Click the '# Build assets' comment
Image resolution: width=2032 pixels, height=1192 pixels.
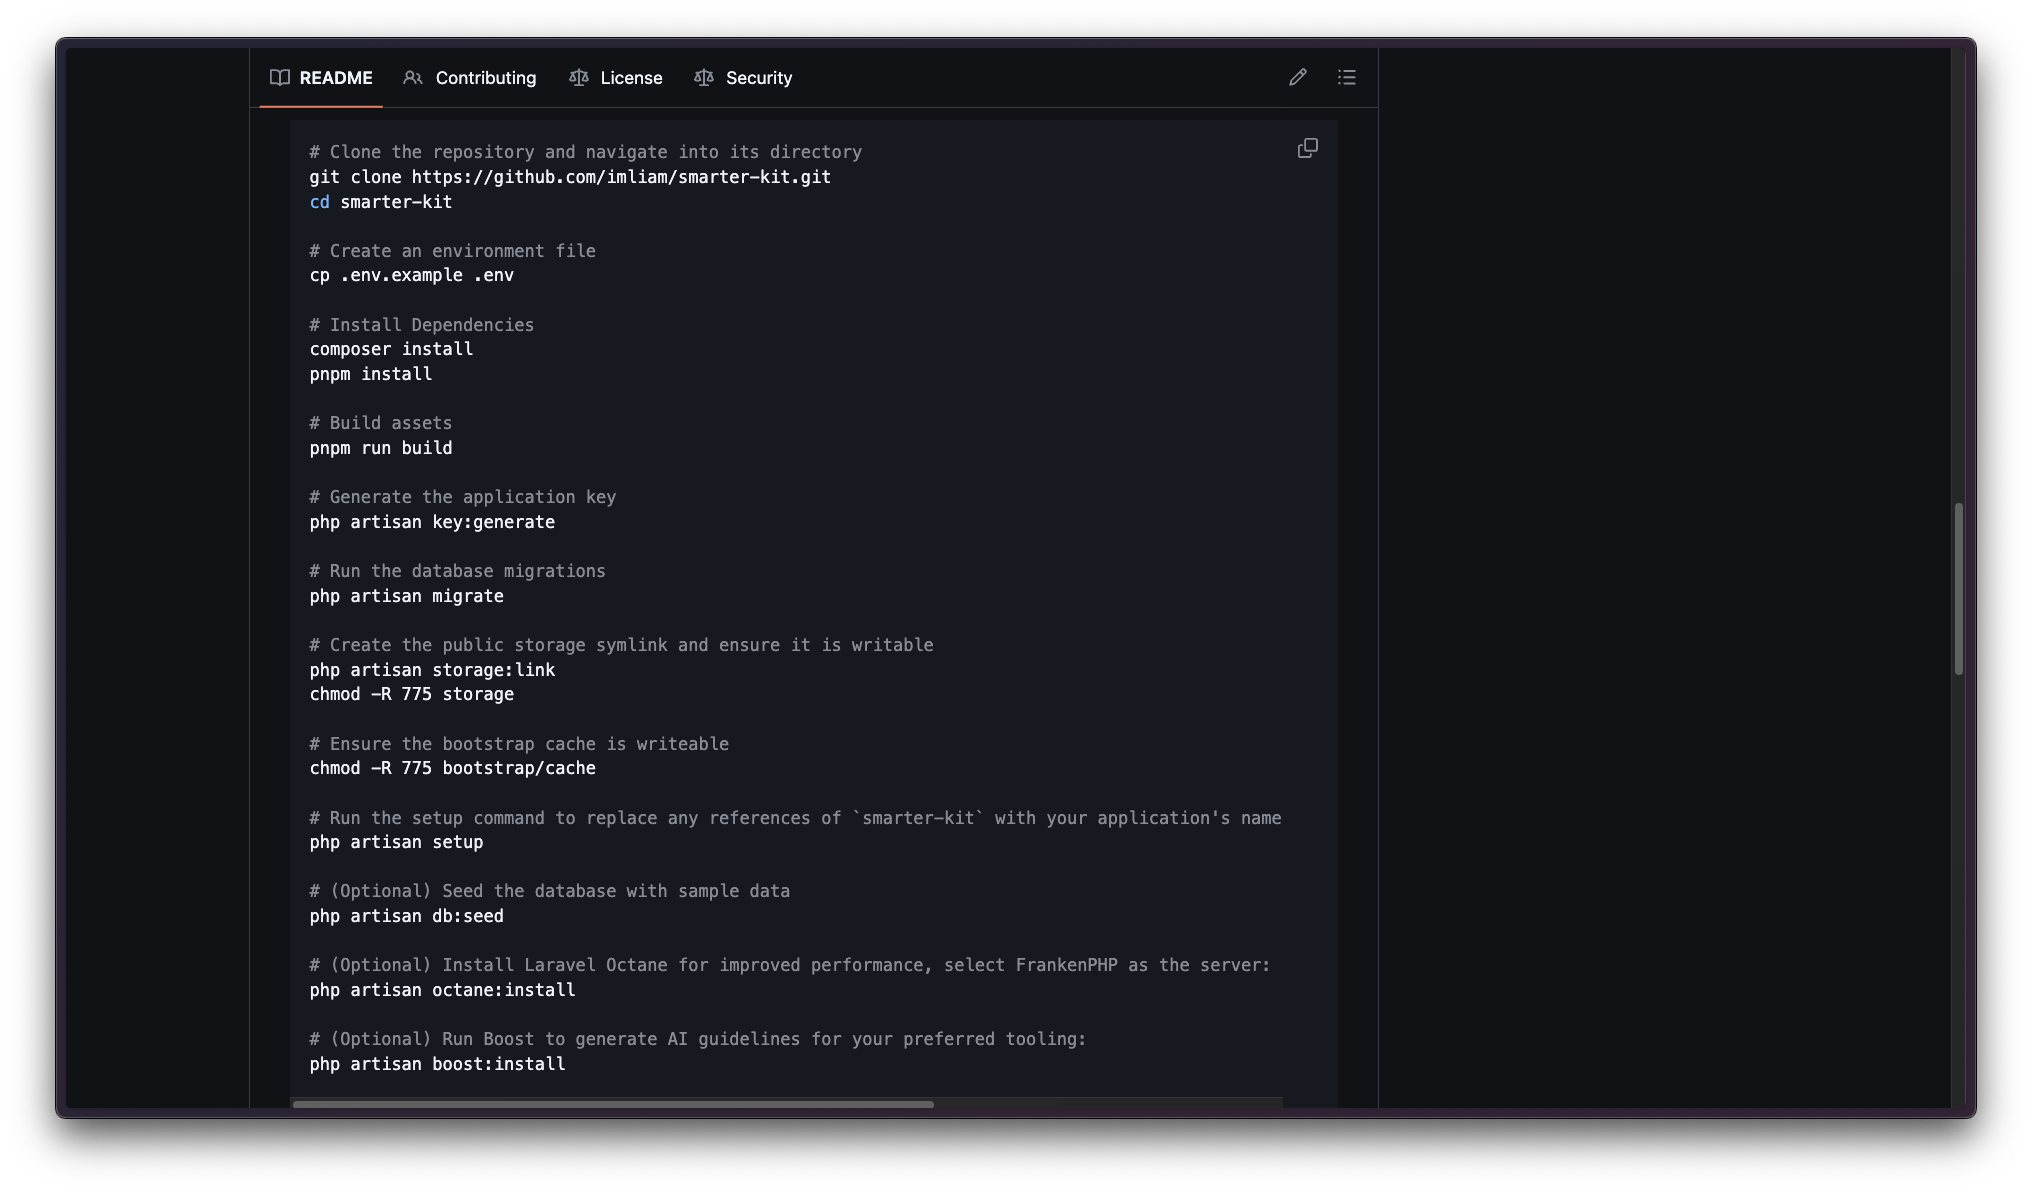381,423
